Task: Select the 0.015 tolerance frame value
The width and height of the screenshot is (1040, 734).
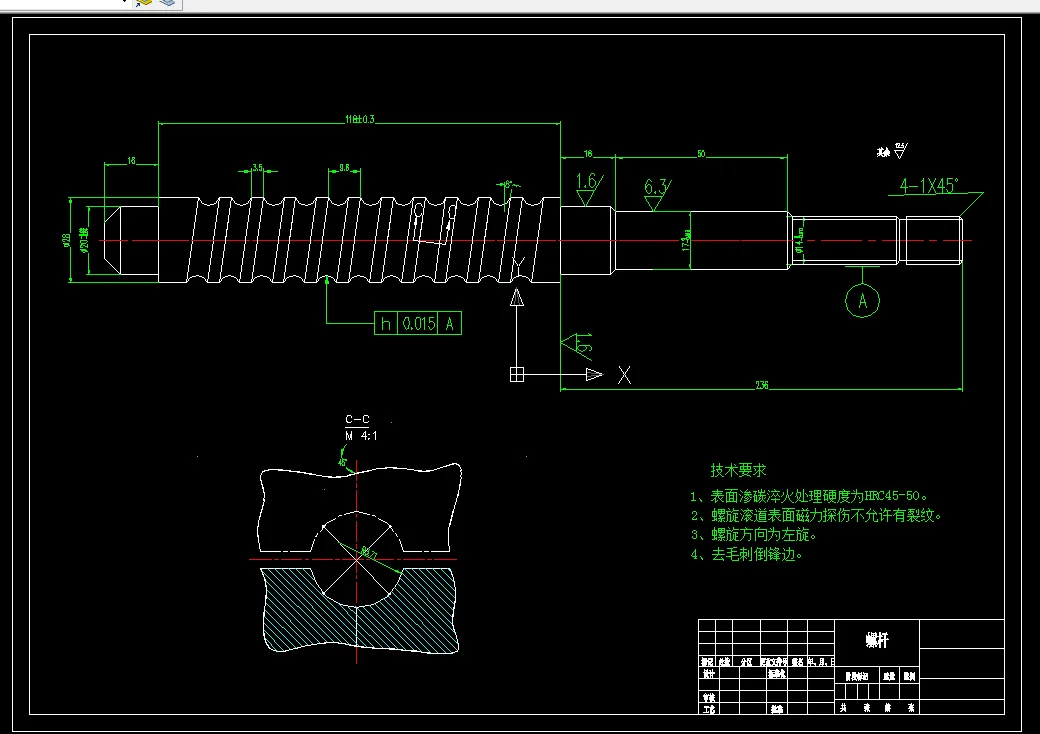Action: click(419, 324)
